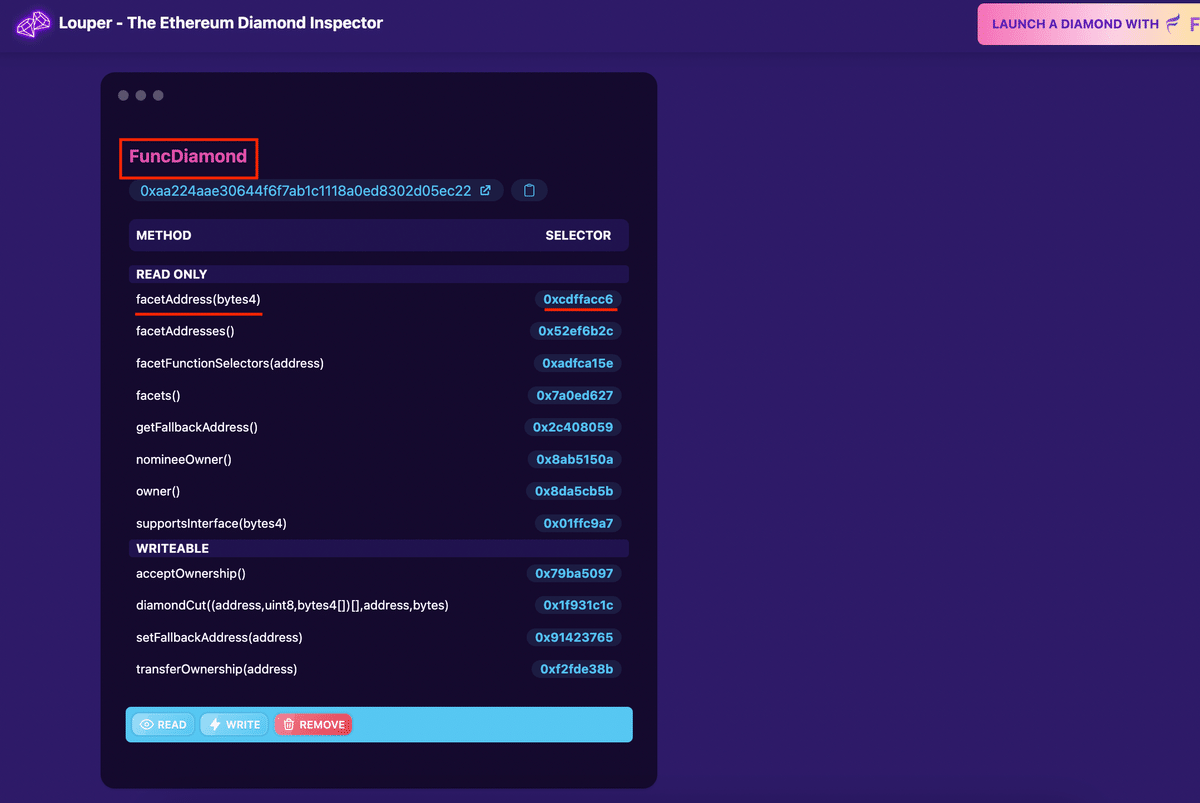Click Launch a Diamond With button
The image size is (1200, 803).
[1089, 24]
